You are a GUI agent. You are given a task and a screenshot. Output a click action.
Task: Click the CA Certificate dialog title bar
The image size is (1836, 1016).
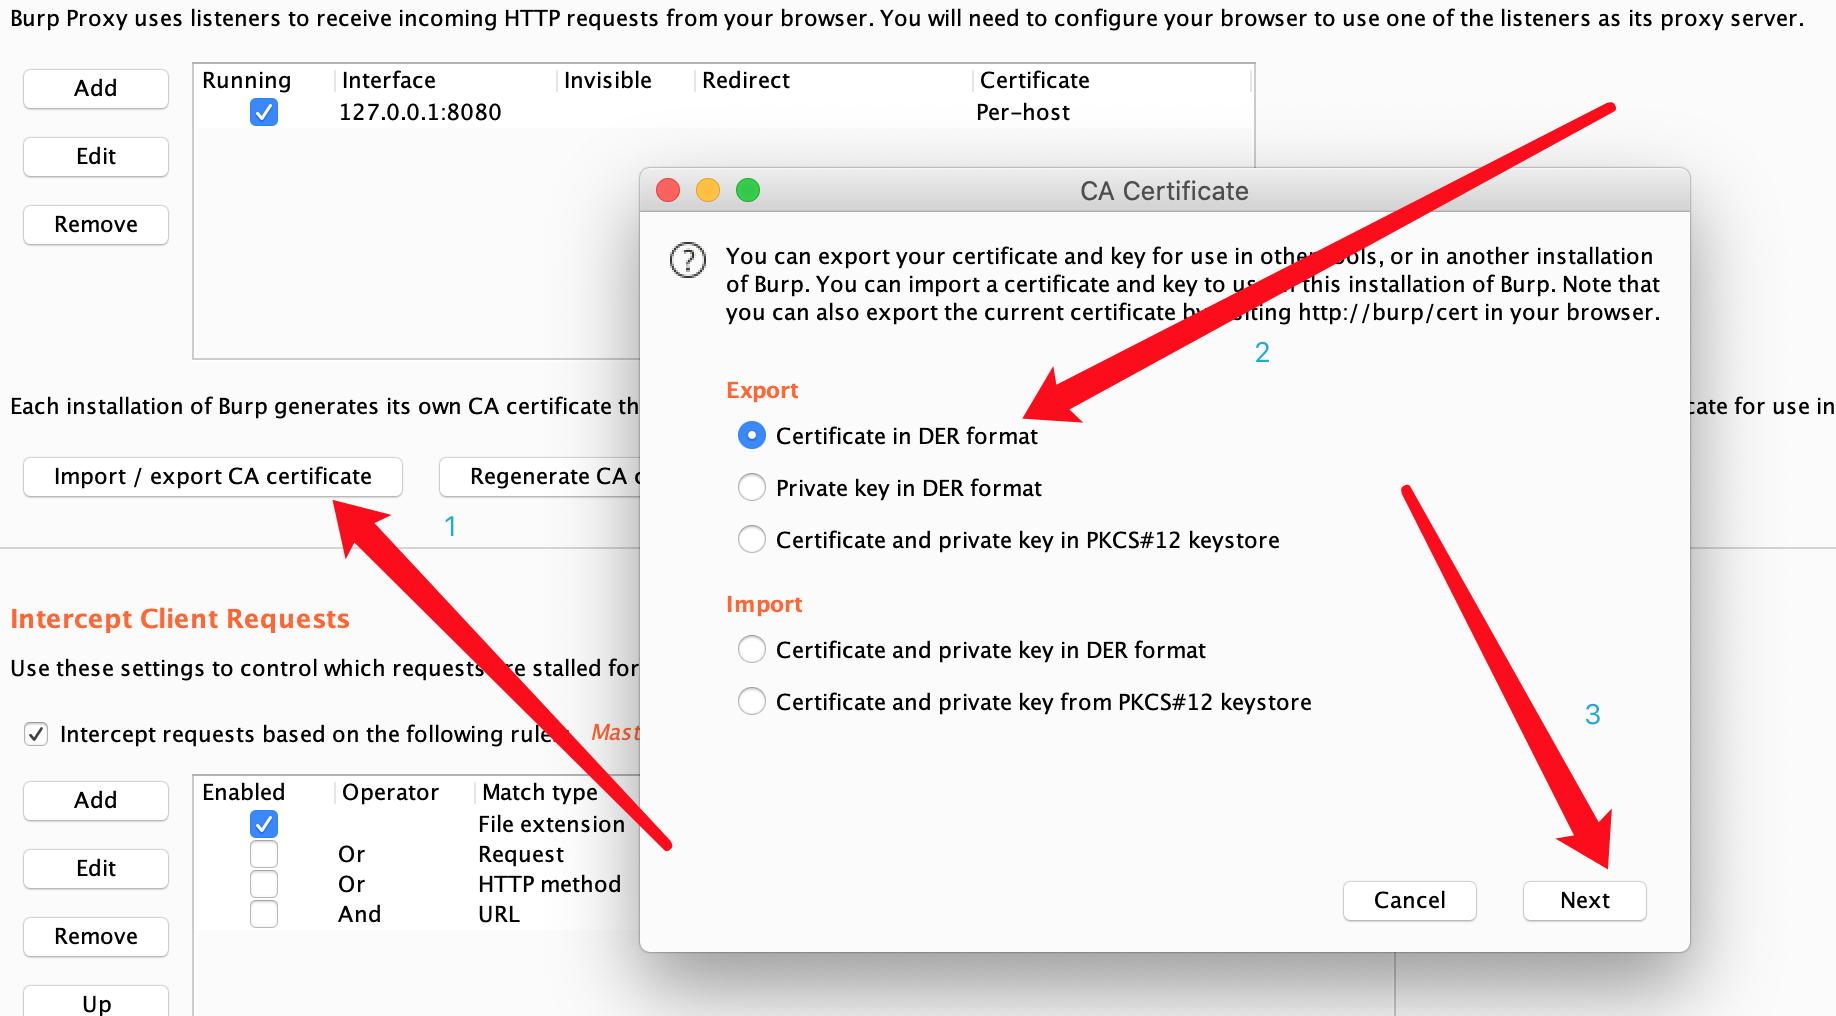[1164, 190]
